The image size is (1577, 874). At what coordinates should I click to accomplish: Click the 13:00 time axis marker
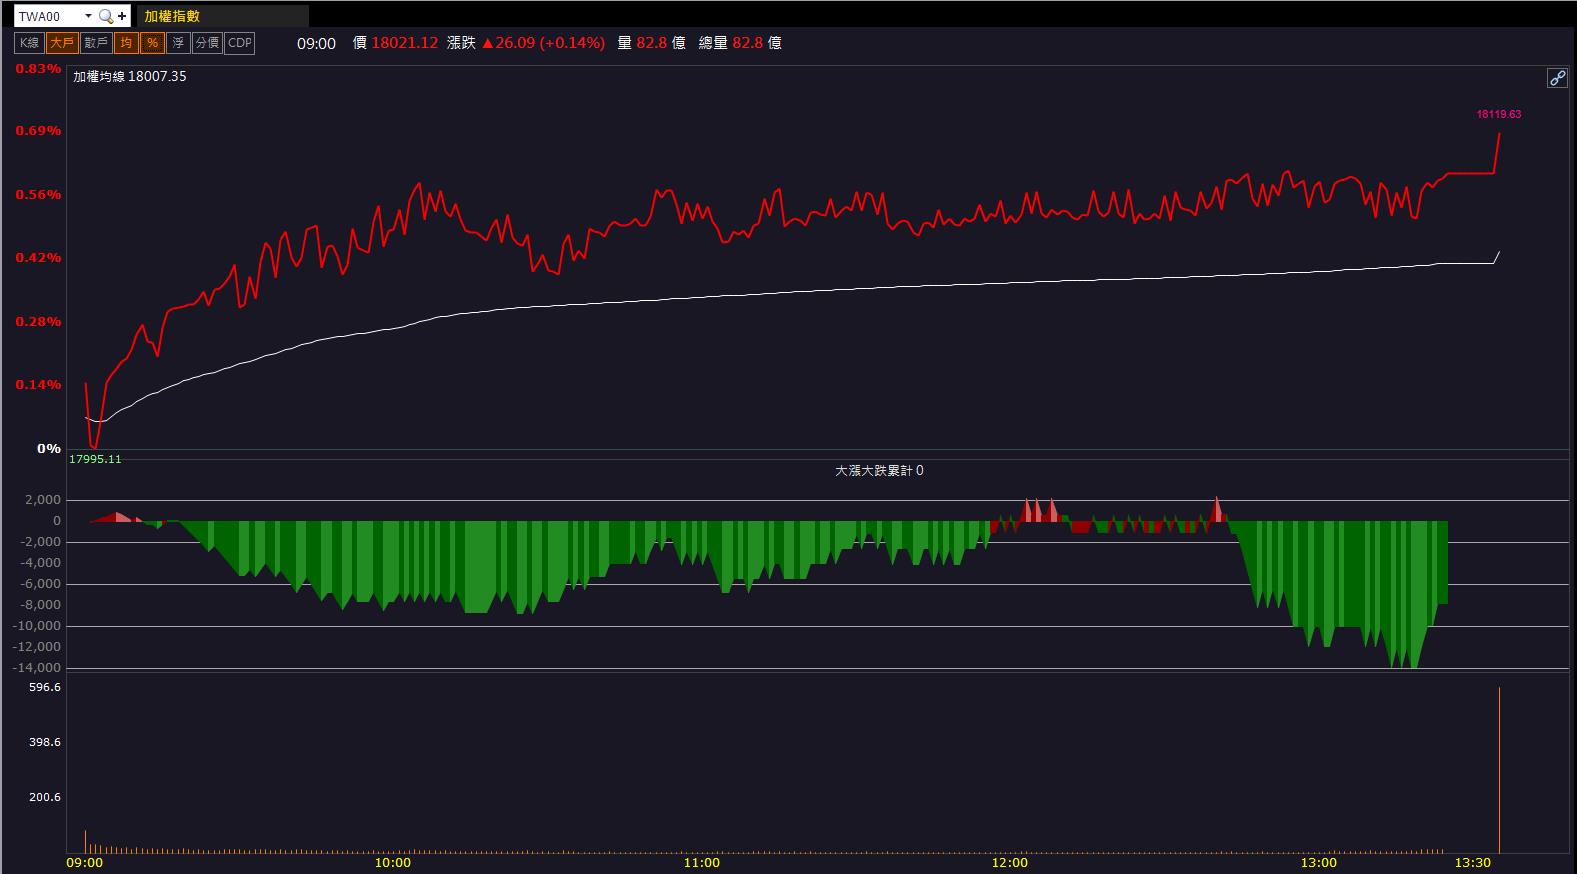tap(1319, 862)
